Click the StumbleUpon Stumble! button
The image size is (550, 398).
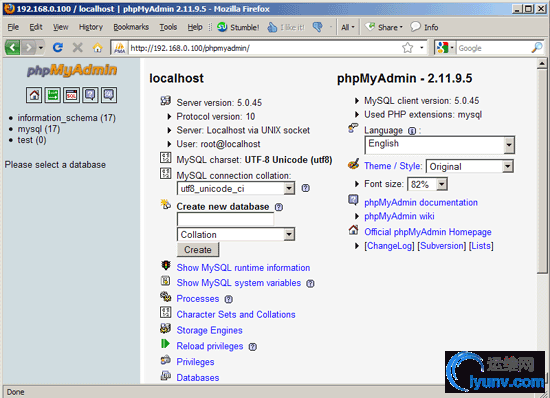point(238,27)
